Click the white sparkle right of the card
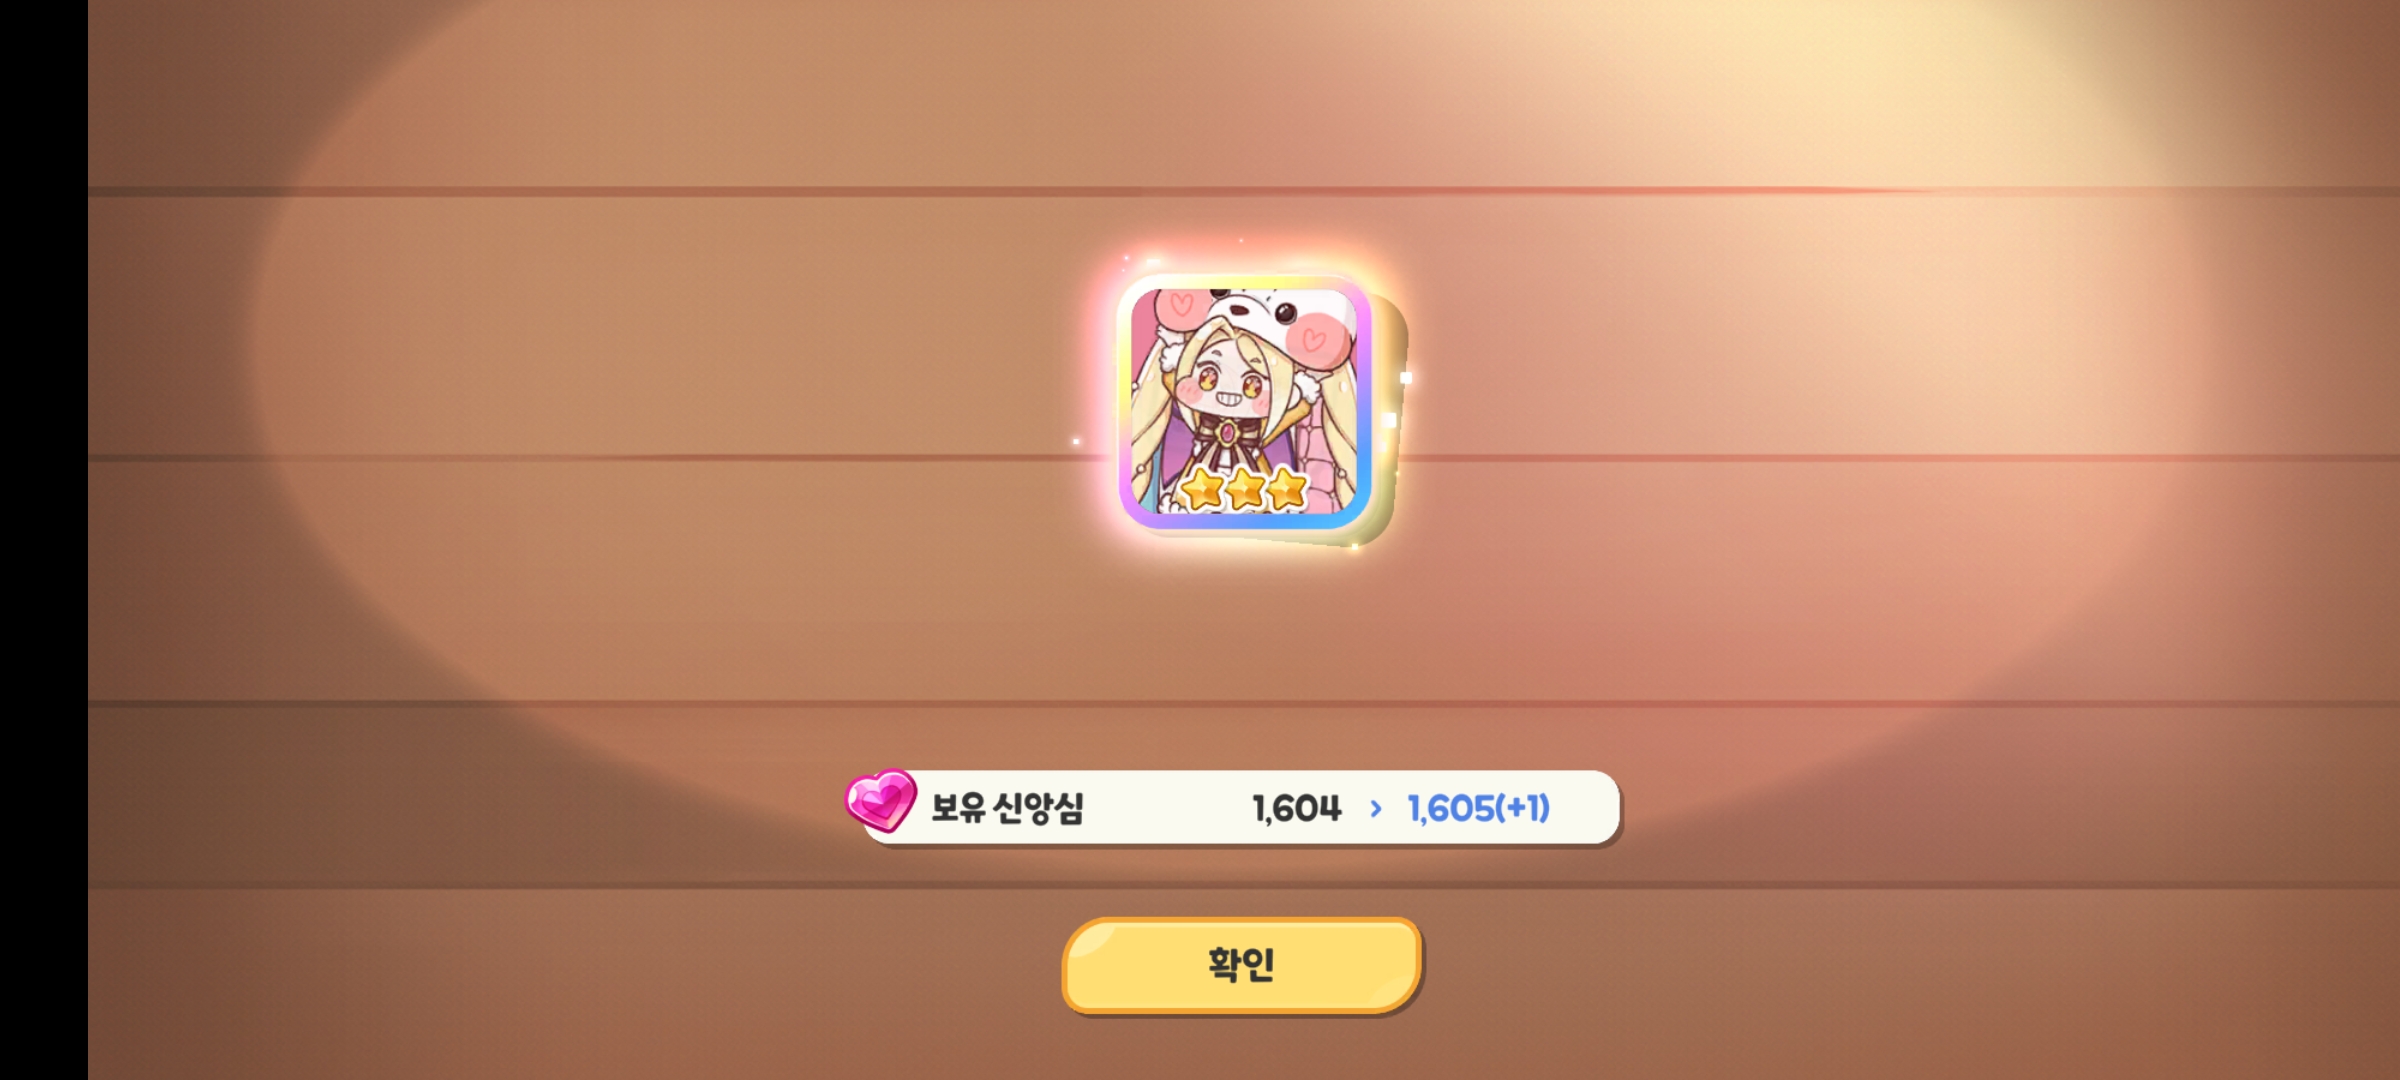The width and height of the screenshot is (2400, 1080). coord(1406,378)
